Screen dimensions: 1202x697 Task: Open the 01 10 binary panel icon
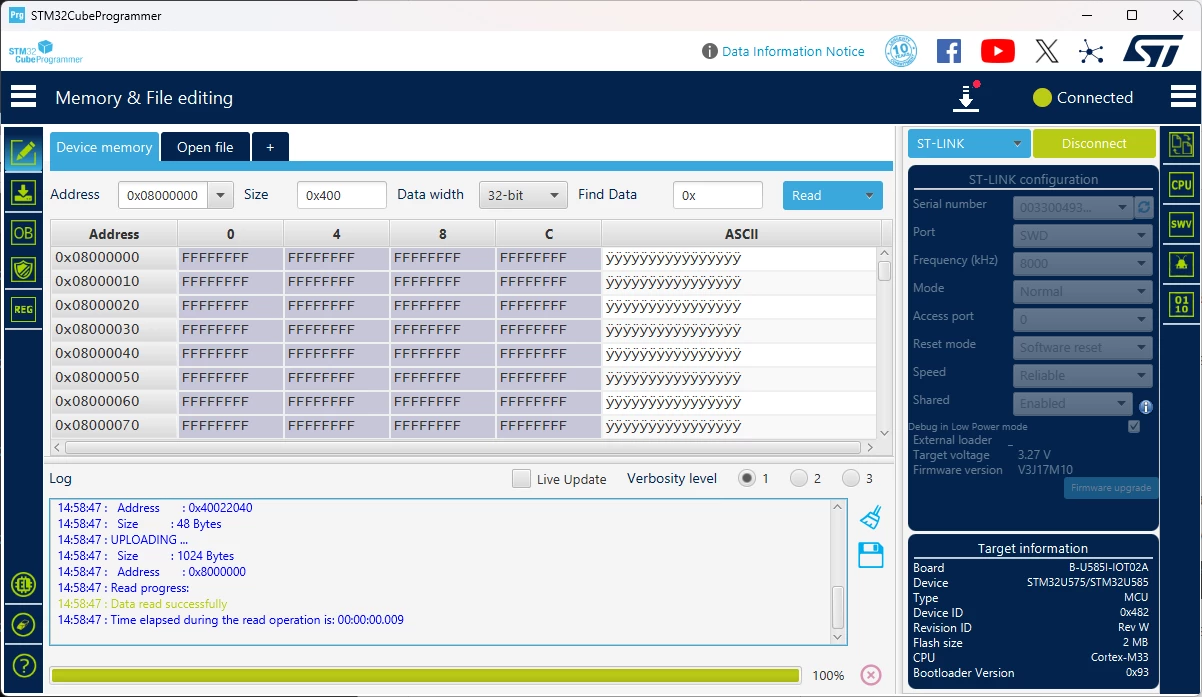[1182, 304]
